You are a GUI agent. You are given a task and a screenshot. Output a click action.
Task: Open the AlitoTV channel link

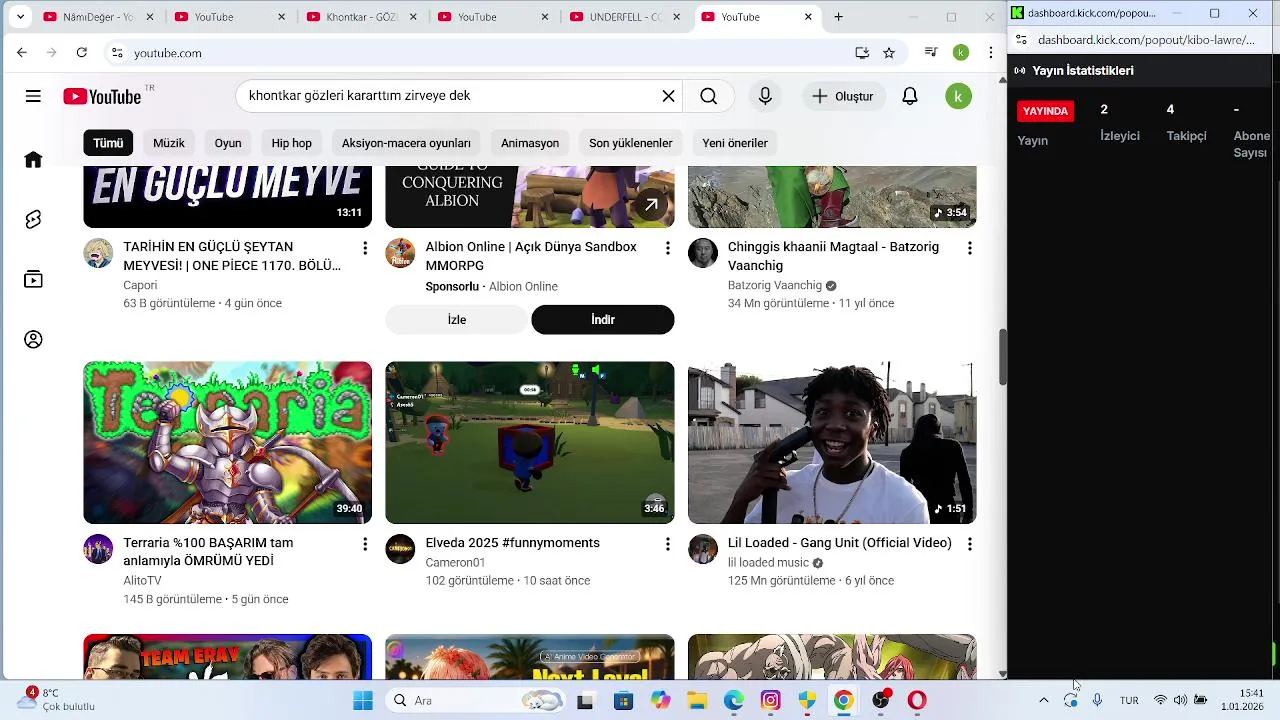click(x=142, y=581)
